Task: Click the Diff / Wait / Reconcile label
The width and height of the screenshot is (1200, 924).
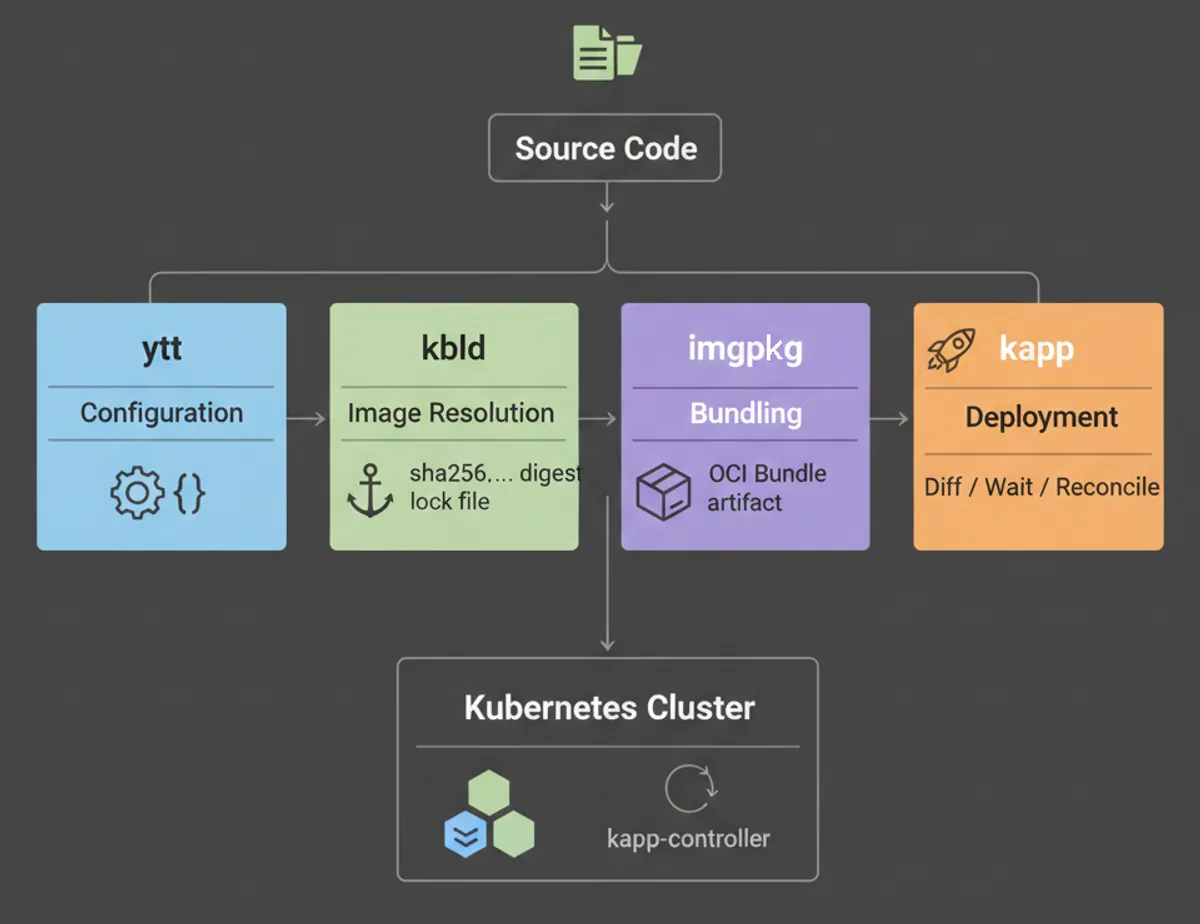Action: [x=1038, y=487]
